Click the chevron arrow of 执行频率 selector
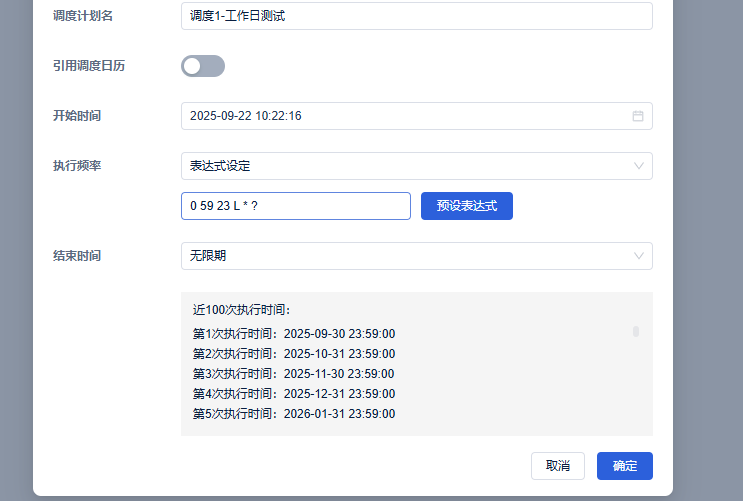 coord(639,166)
